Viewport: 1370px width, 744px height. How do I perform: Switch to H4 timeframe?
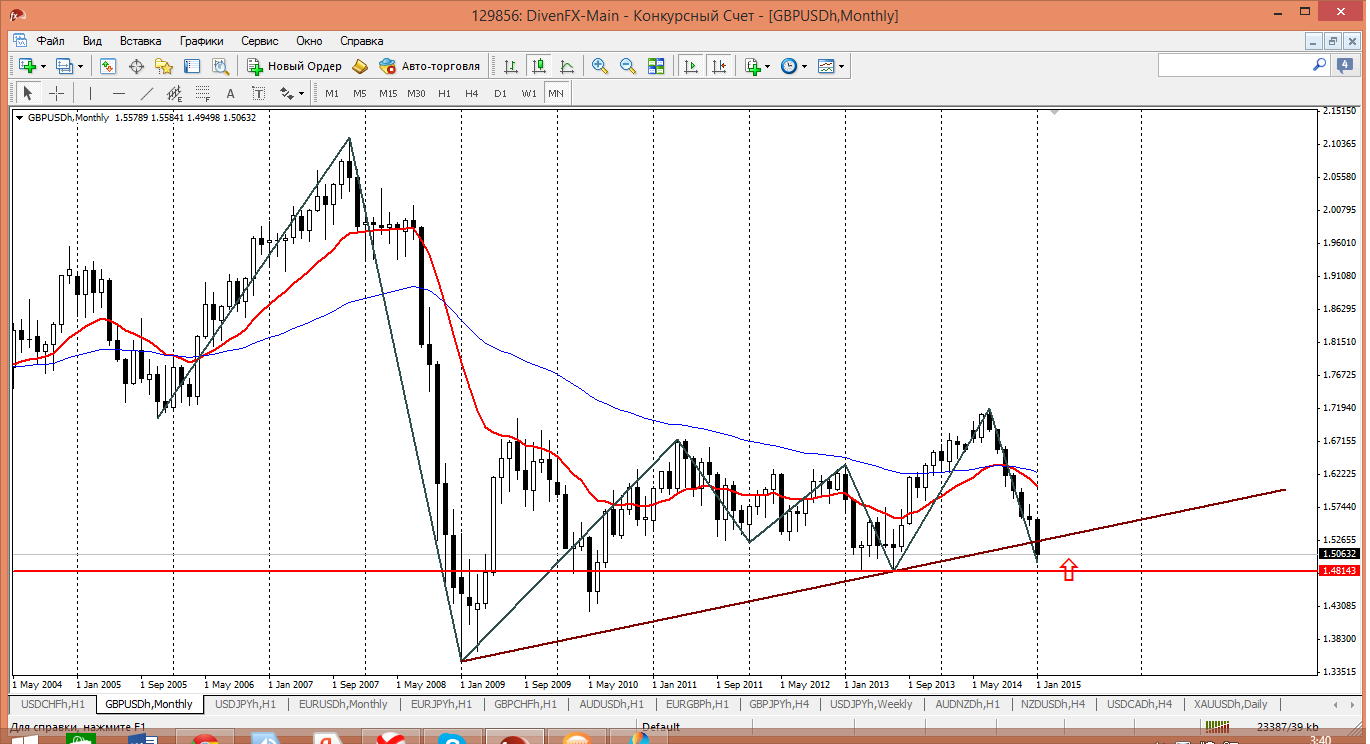[472, 93]
